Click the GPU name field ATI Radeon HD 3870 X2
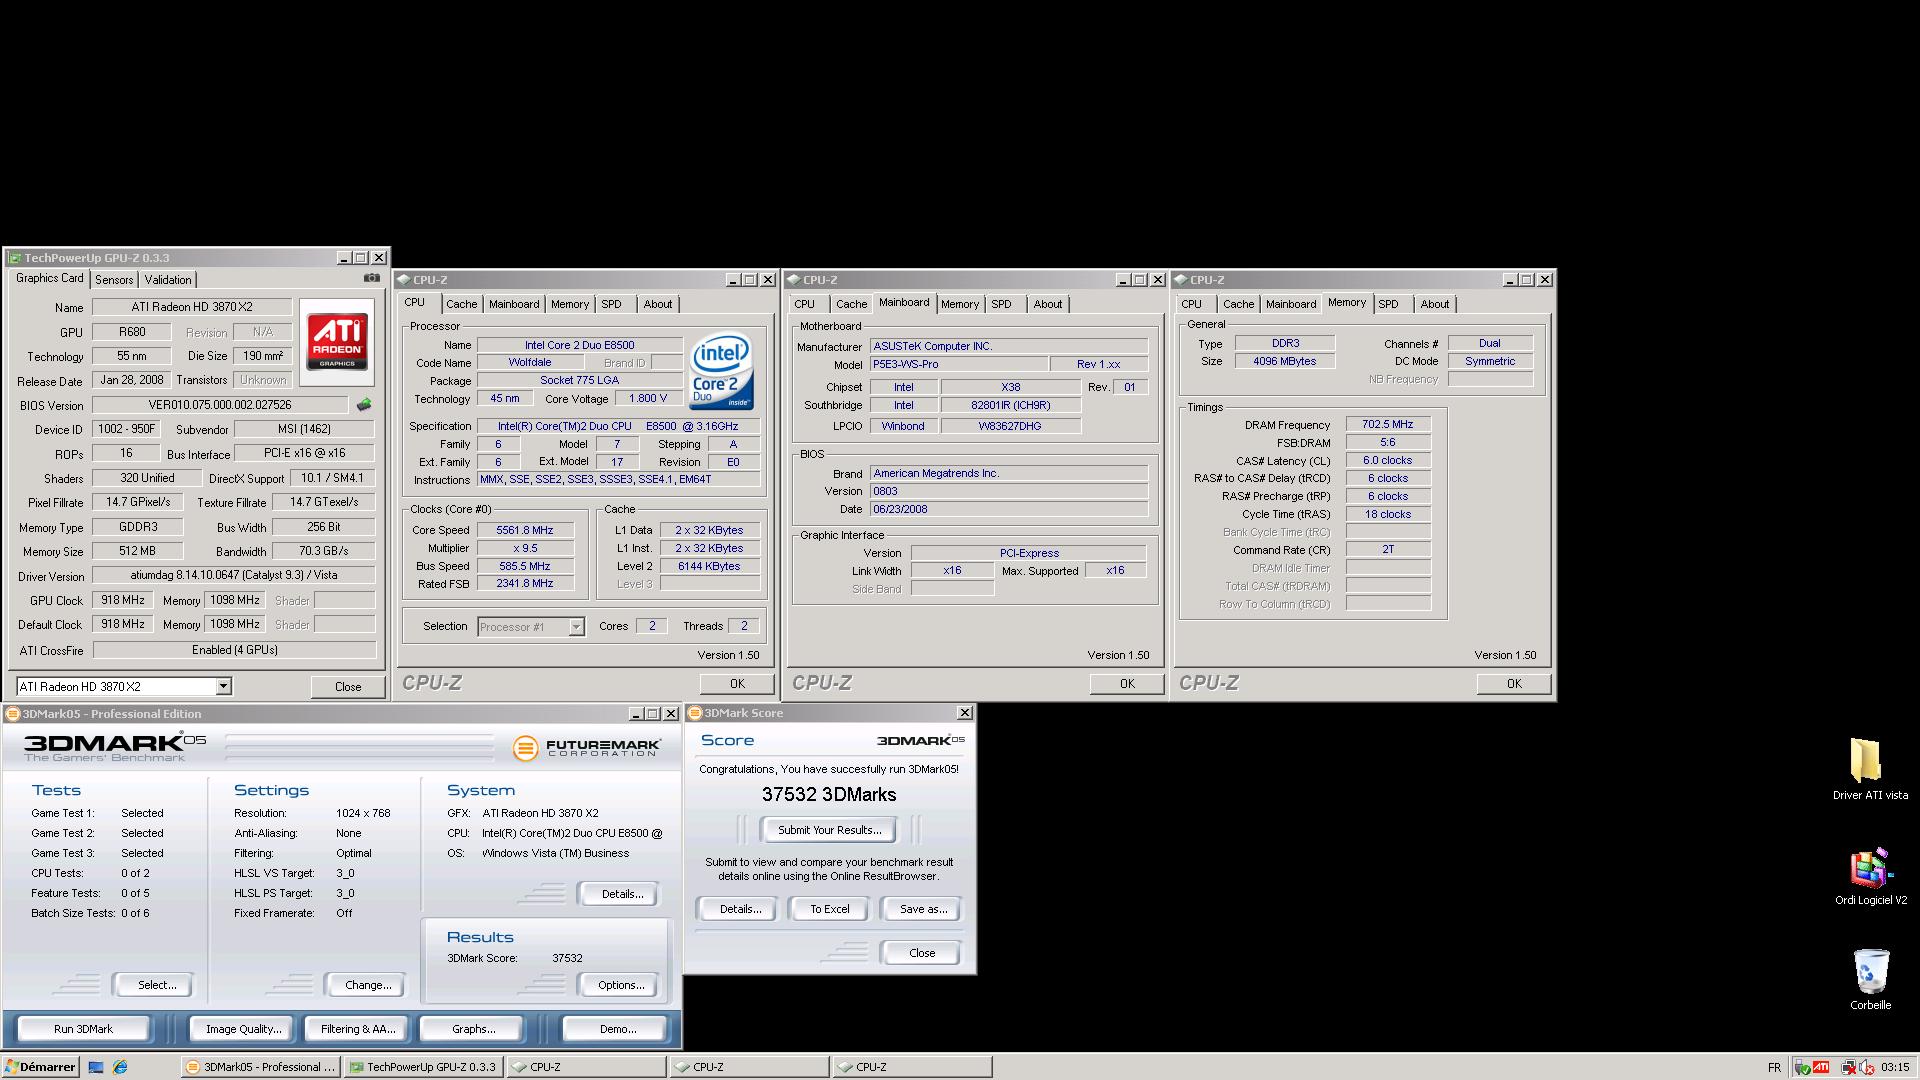 [192, 308]
